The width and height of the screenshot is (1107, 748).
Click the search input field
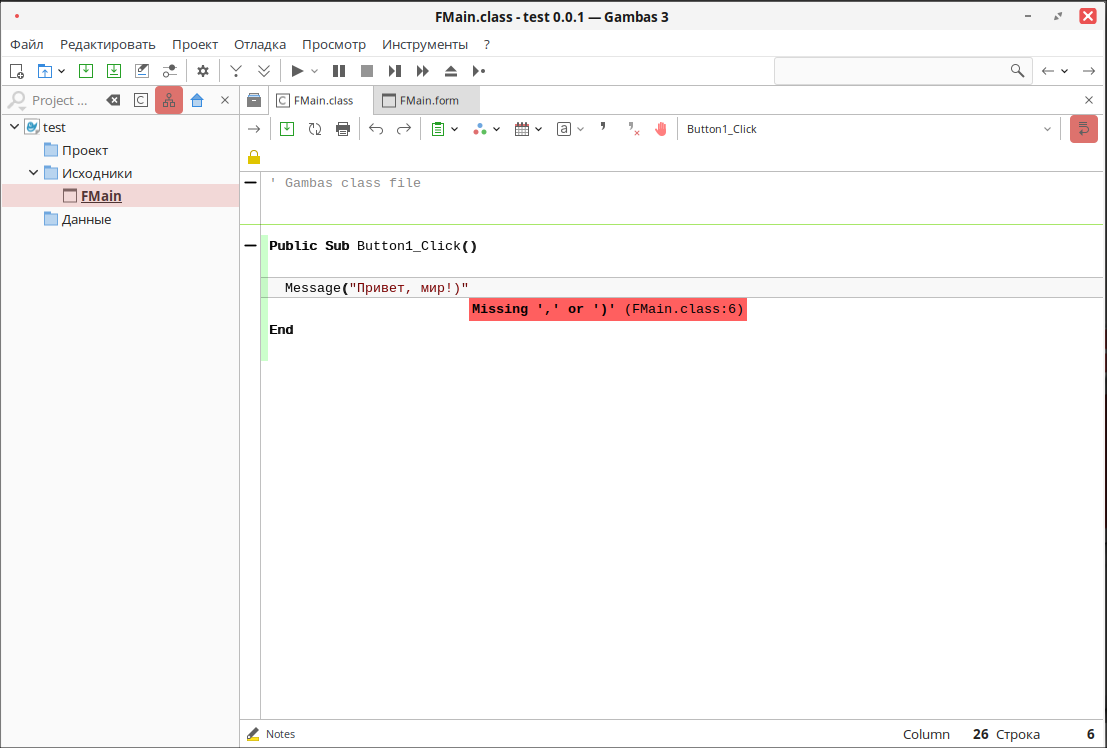click(890, 71)
